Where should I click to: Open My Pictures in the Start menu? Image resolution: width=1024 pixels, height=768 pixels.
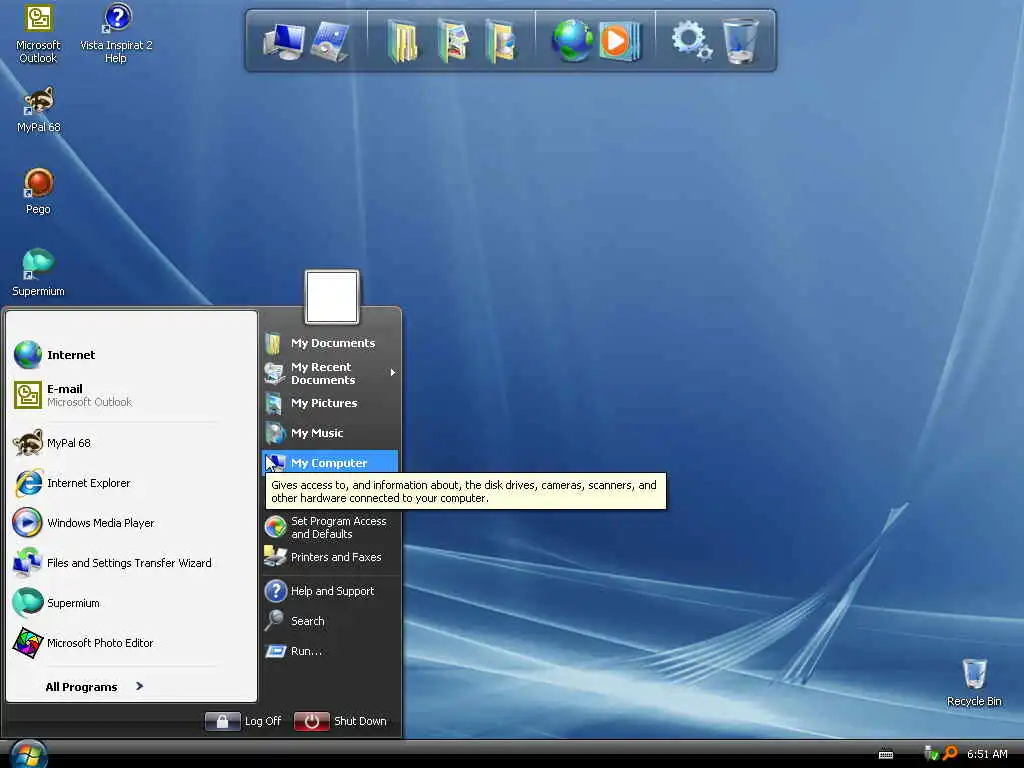(x=330, y=403)
